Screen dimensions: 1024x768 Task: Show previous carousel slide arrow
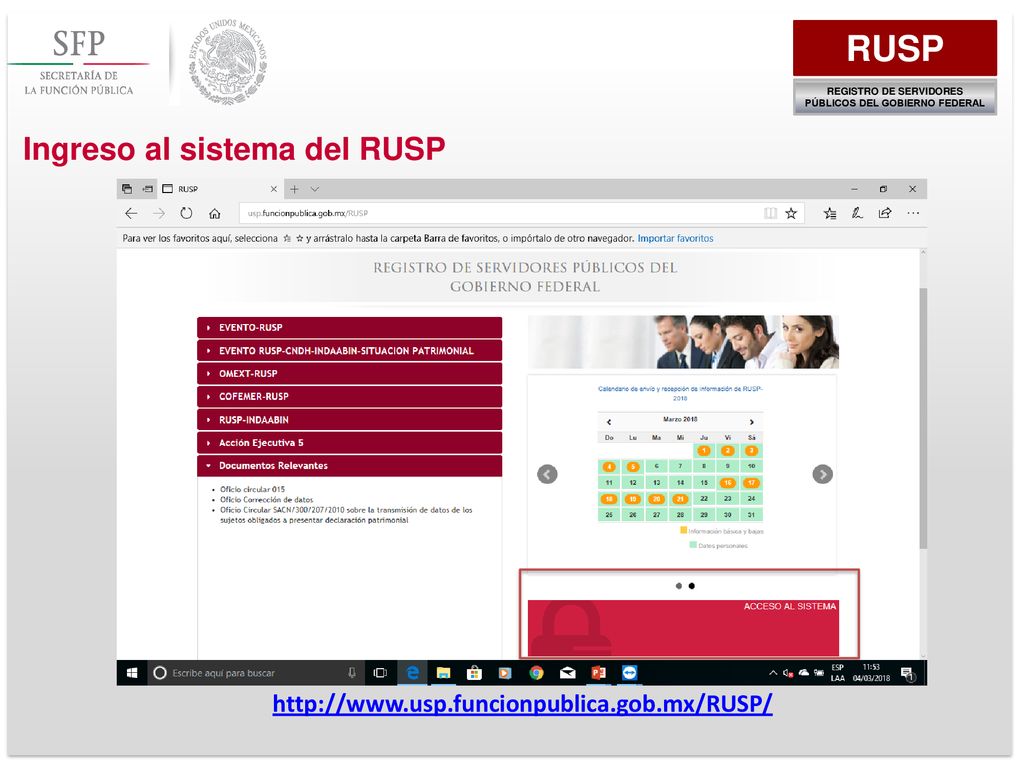[547, 474]
